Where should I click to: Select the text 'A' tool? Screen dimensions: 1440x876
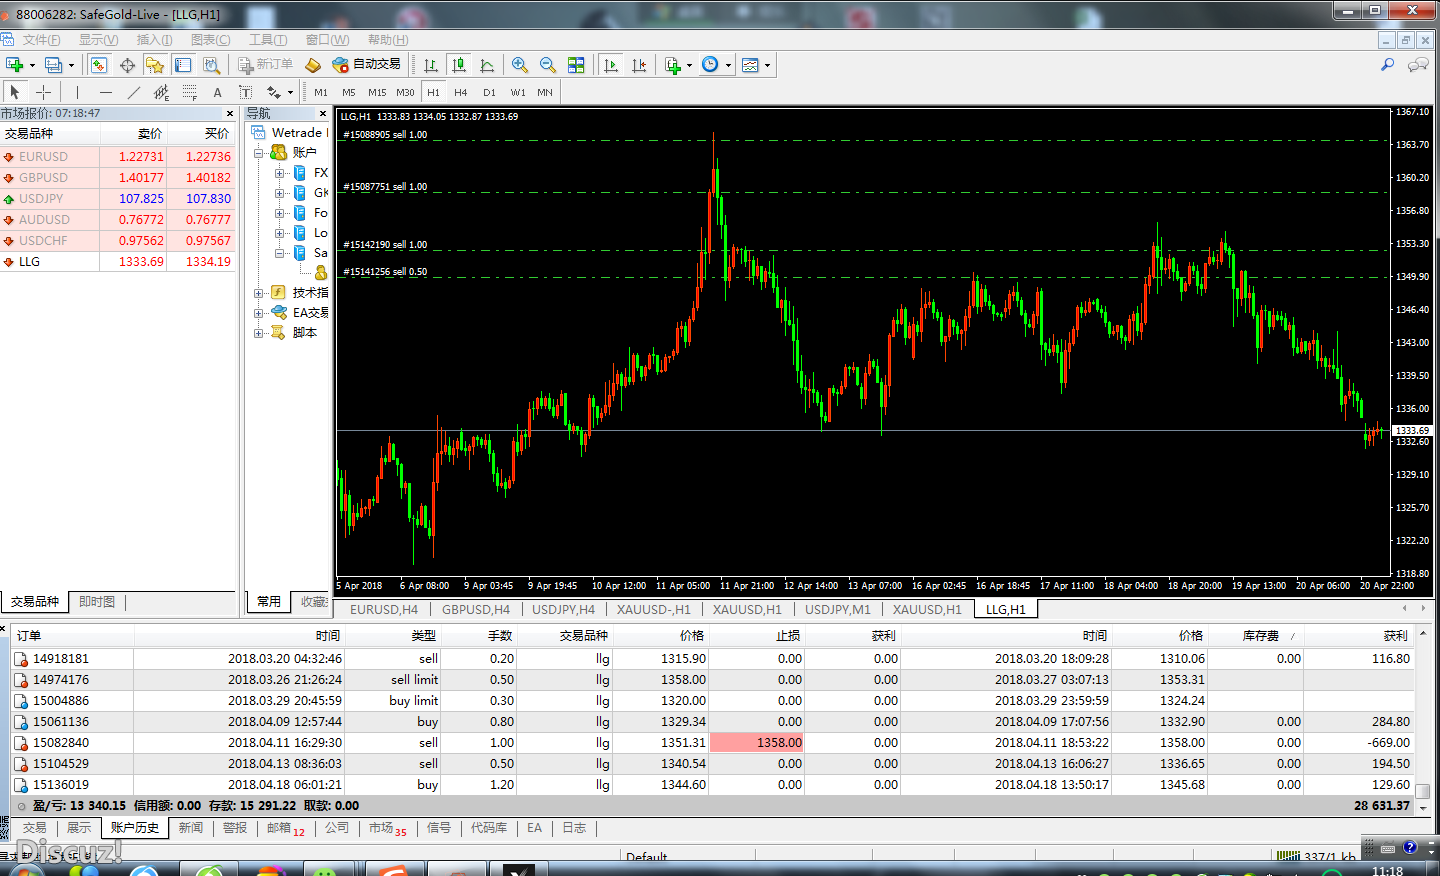click(217, 92)
